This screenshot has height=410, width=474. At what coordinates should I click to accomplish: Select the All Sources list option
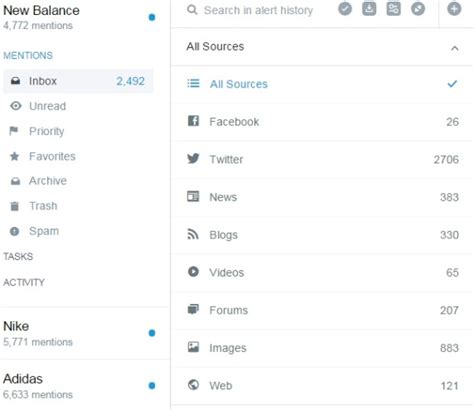tap(322, 84)
